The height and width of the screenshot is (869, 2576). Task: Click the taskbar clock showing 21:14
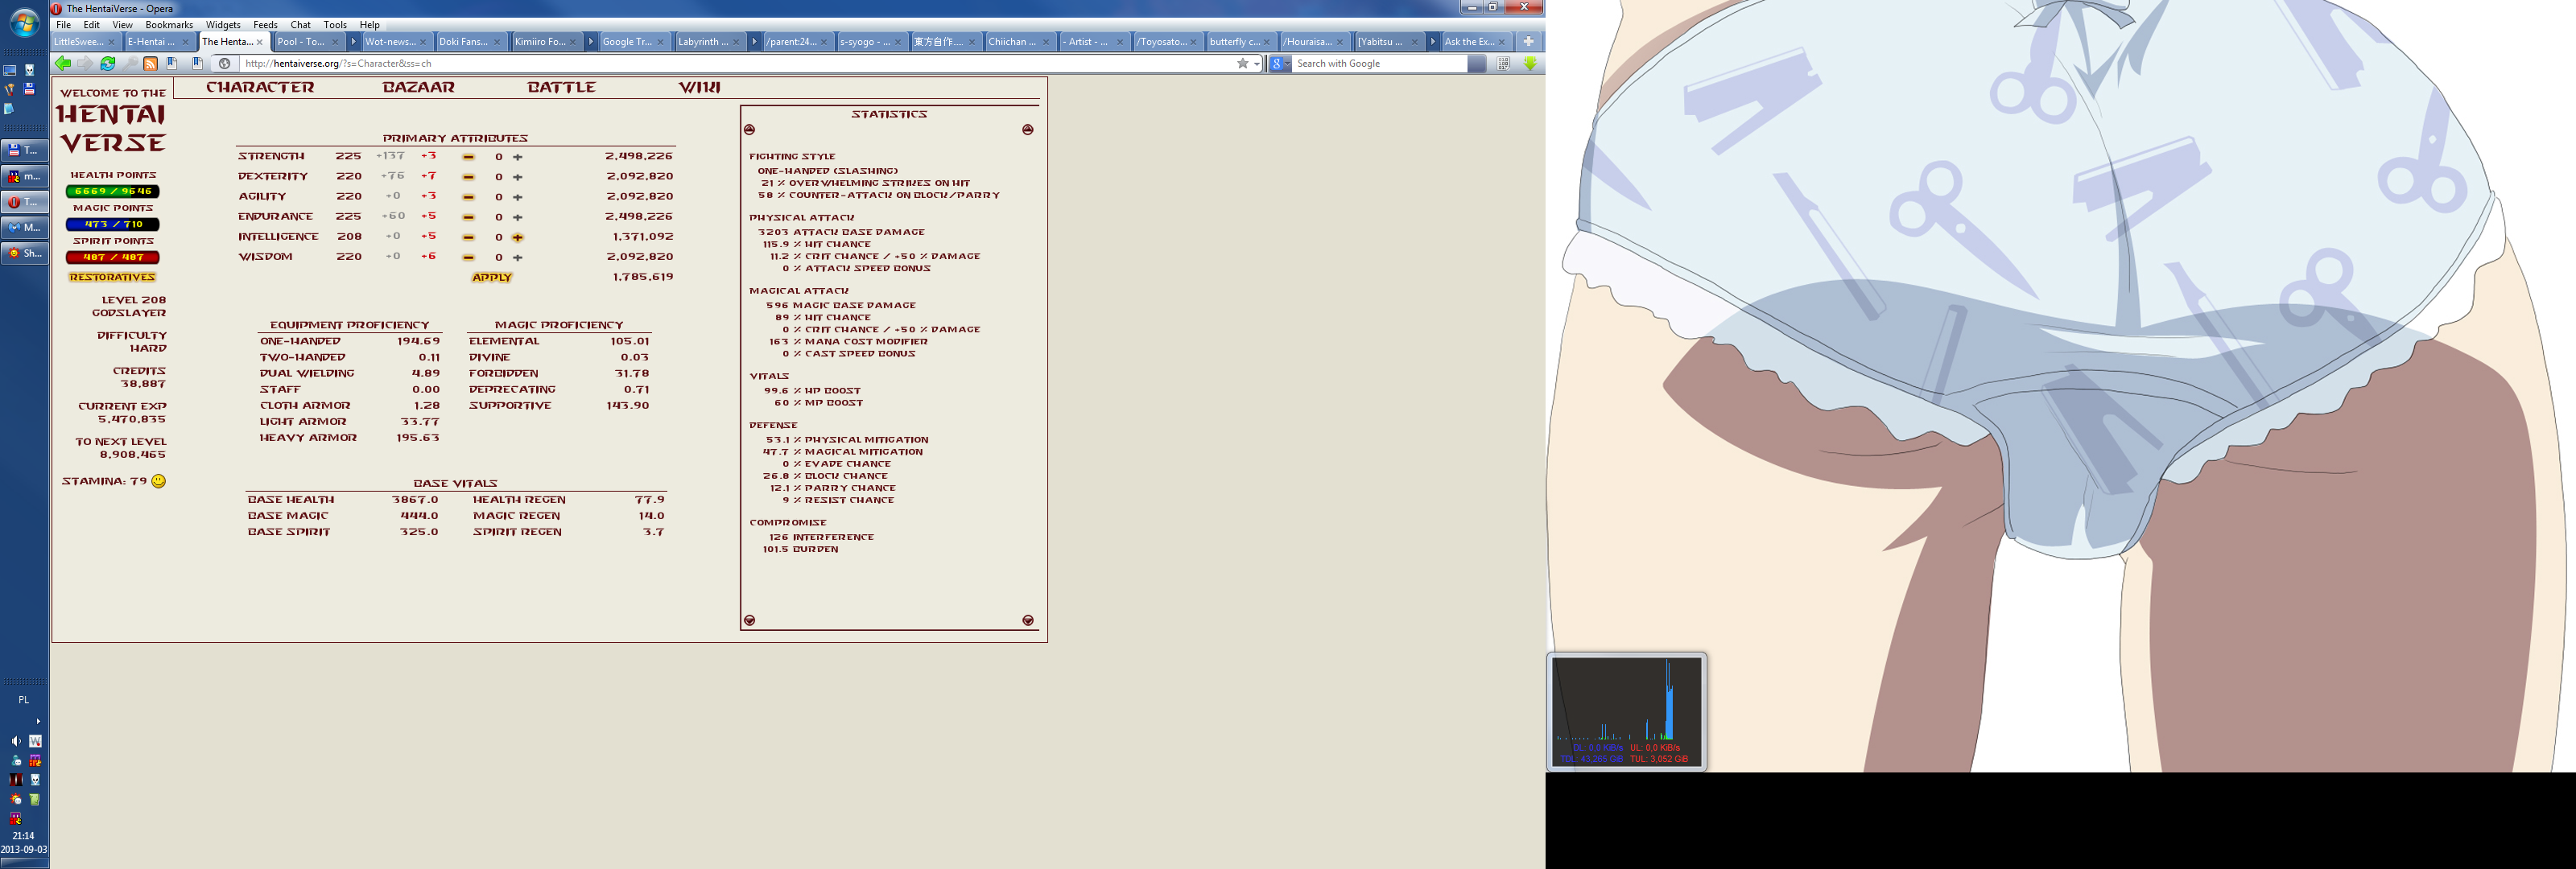[x=23, y=836]
